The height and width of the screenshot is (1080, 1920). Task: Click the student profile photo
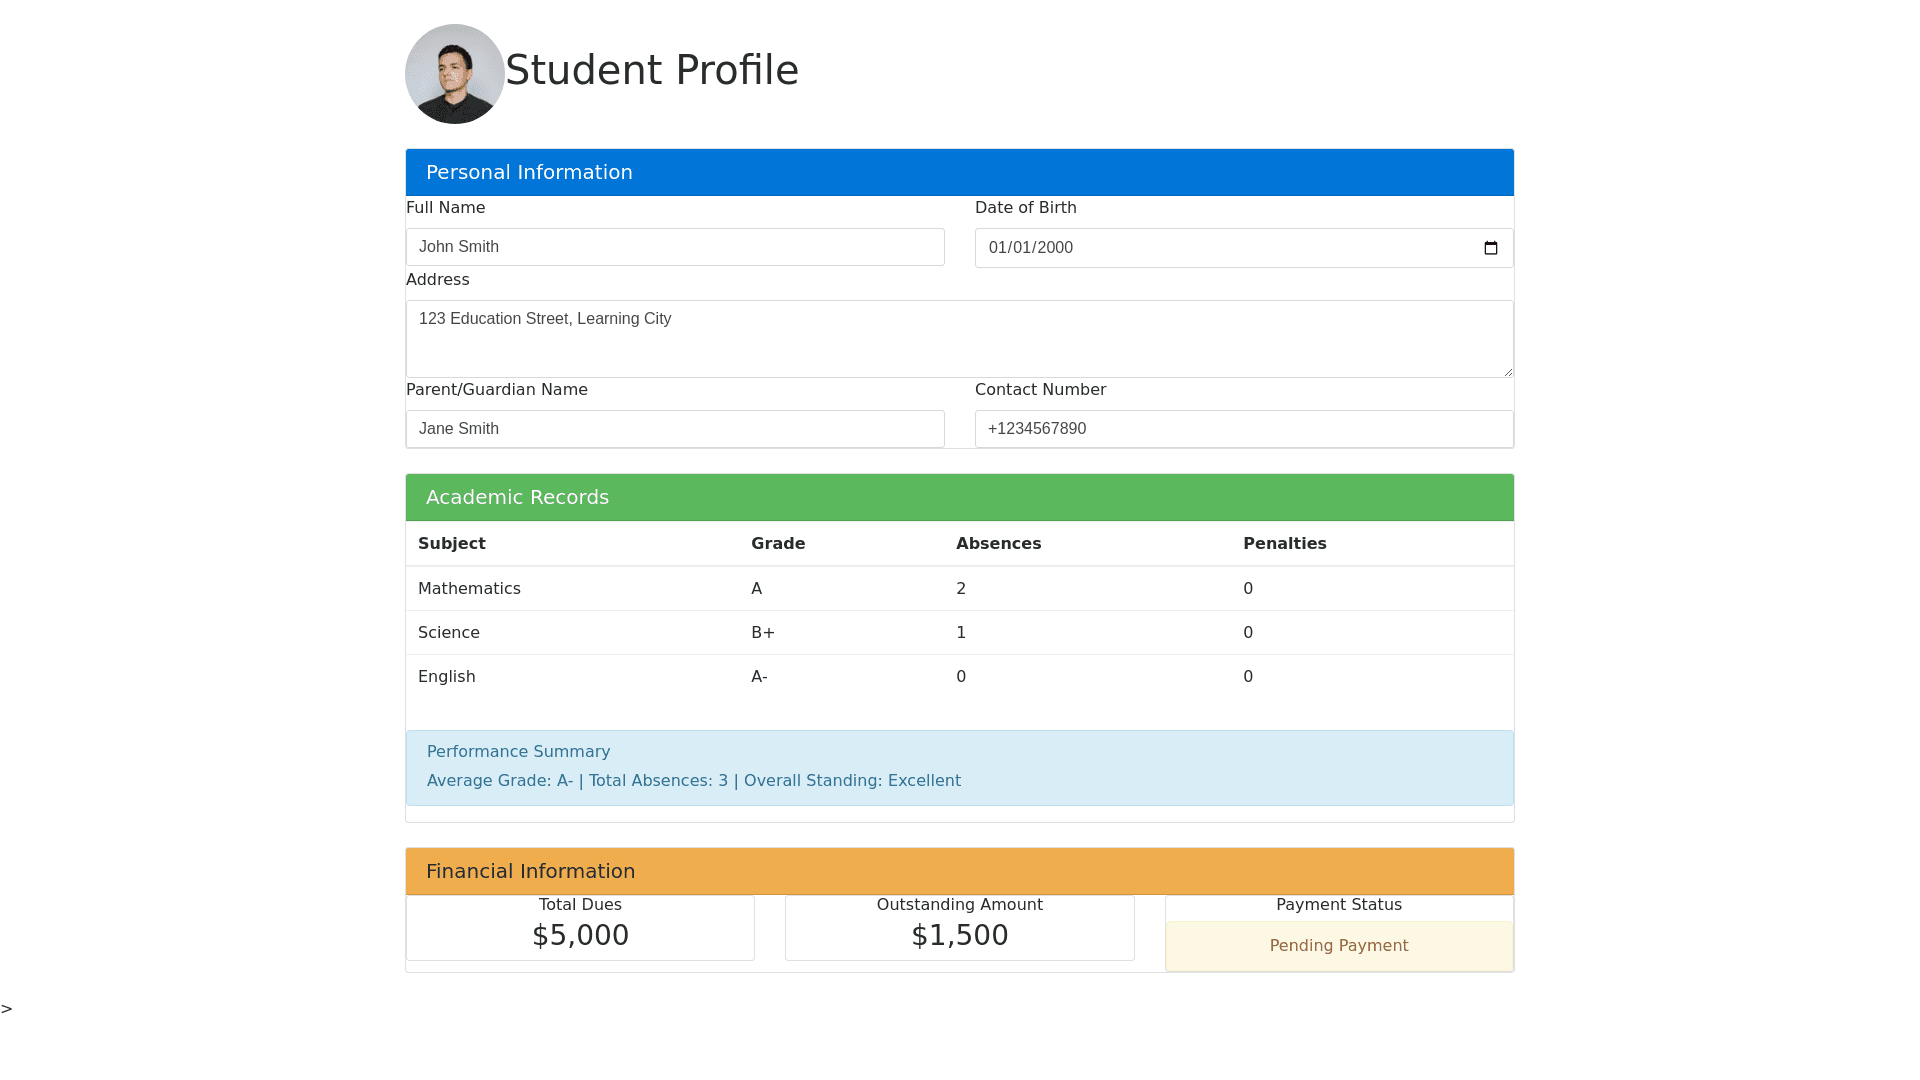[455, 74]
